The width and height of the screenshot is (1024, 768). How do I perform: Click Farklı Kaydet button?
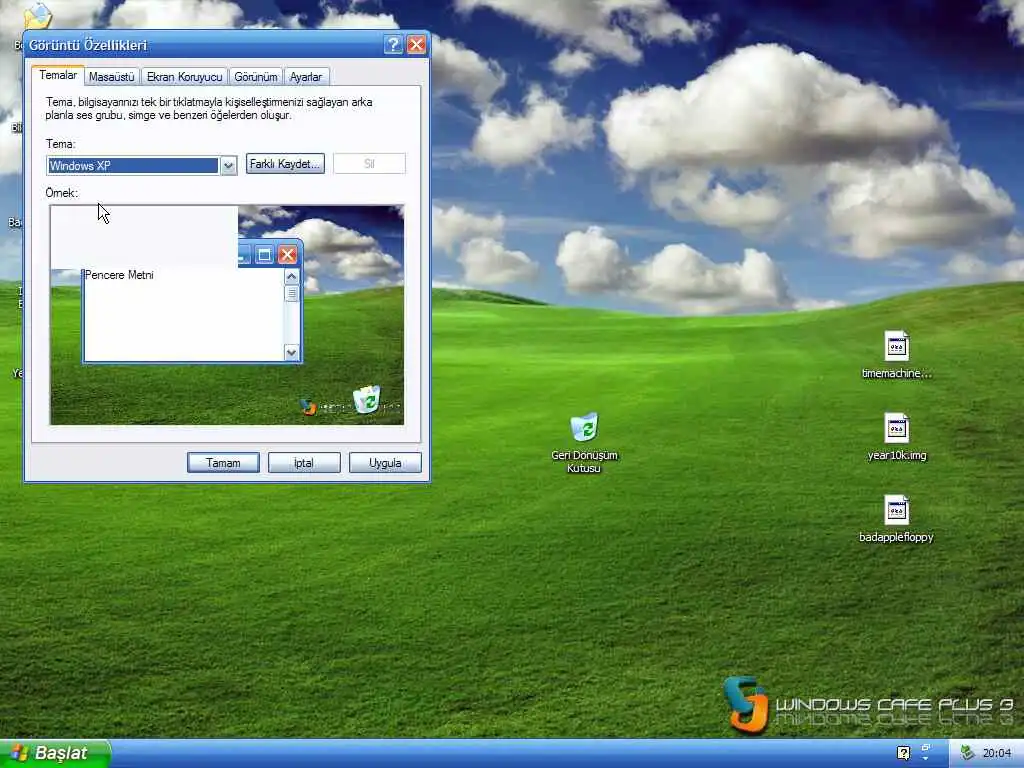[285, 164]
